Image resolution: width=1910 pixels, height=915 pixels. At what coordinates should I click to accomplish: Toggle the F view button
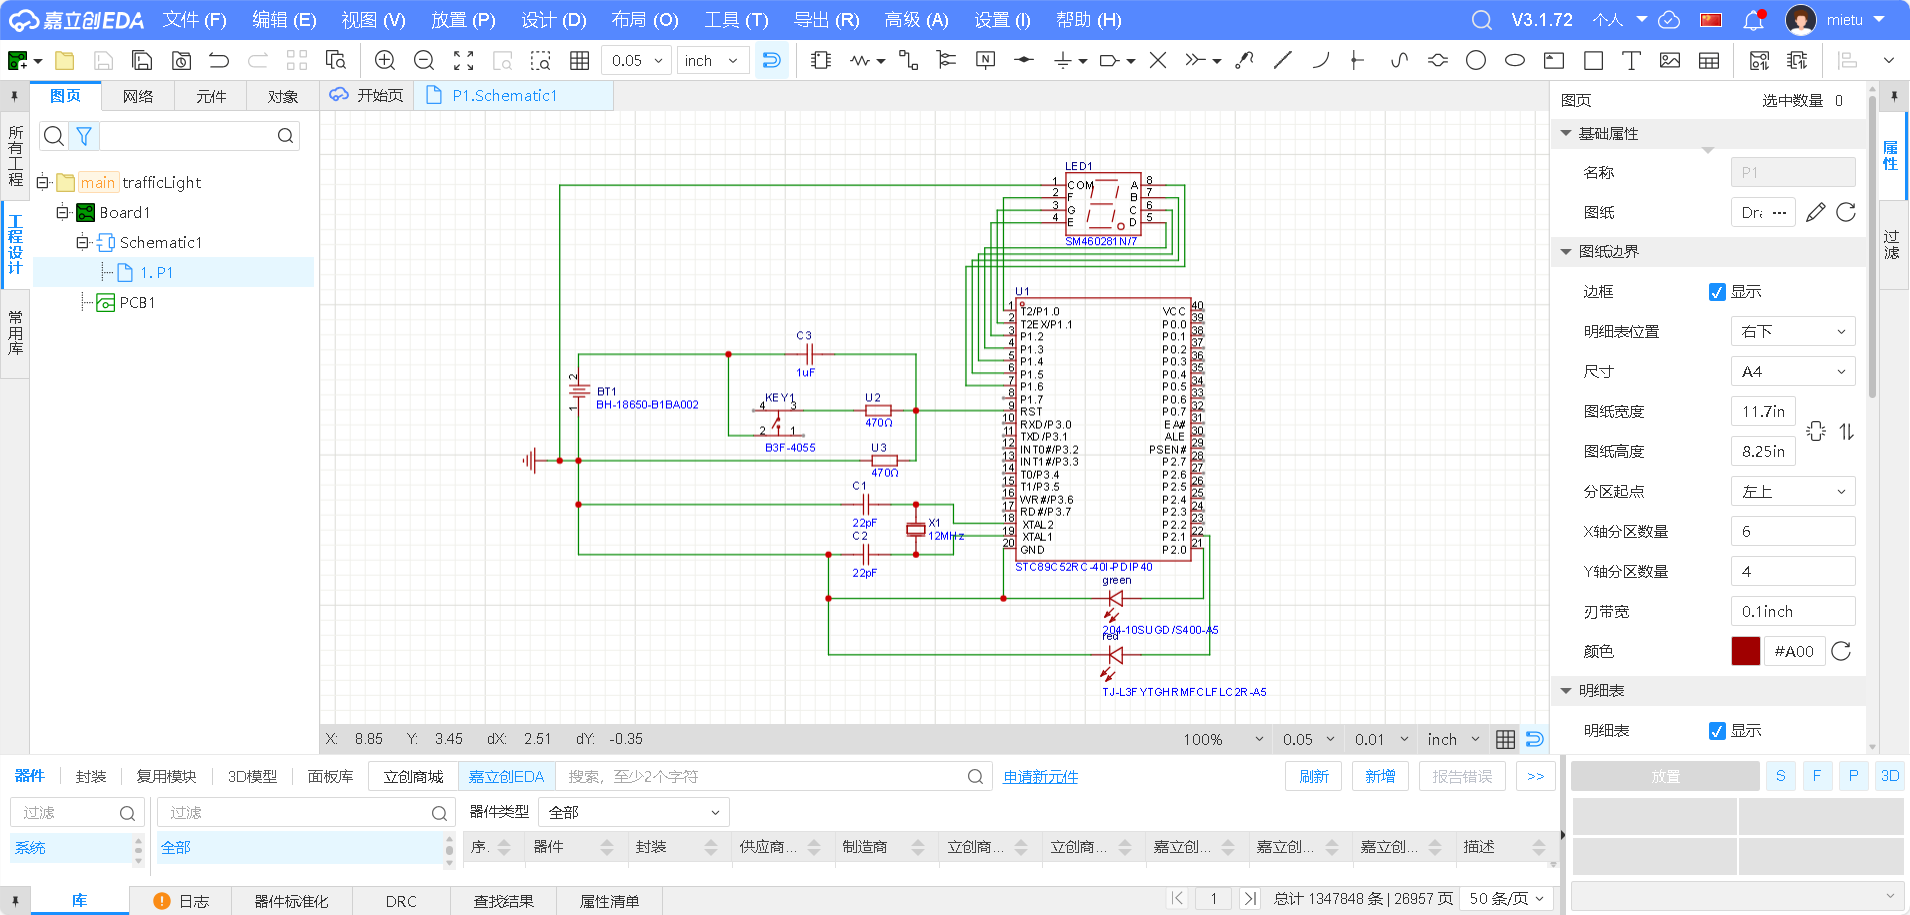click(x=1817, y=776)
